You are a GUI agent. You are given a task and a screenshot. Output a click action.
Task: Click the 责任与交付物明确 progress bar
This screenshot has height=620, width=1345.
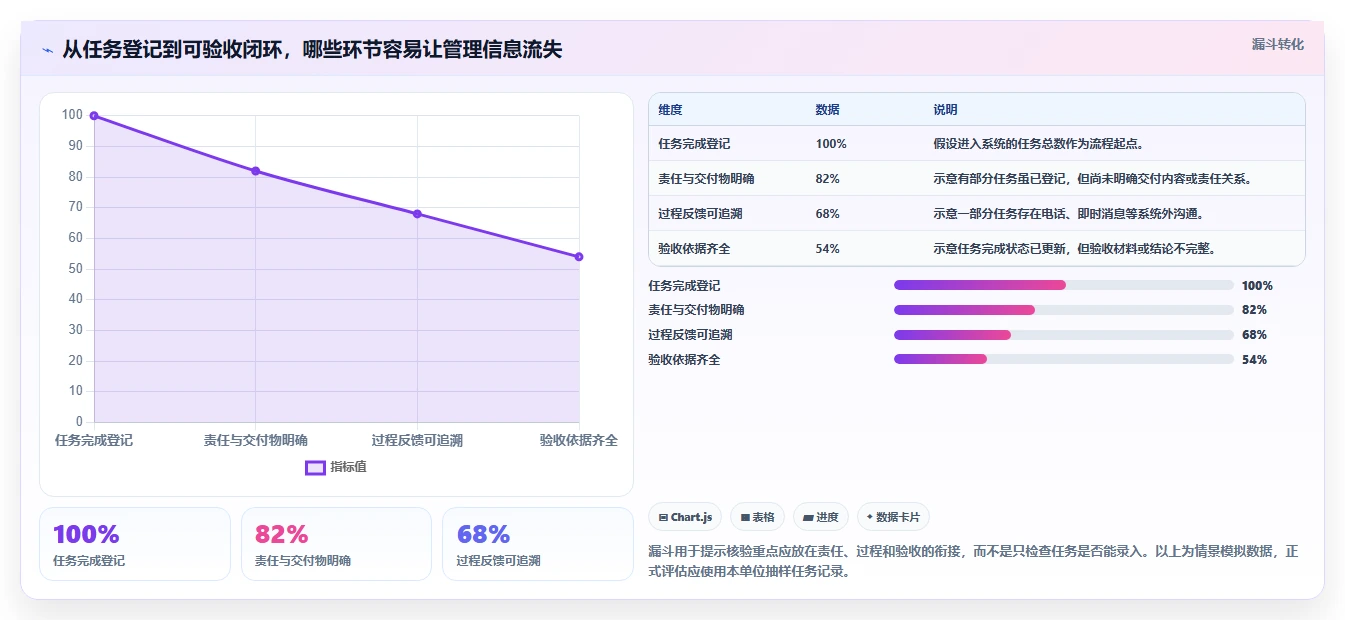[x=1063, y=310]
